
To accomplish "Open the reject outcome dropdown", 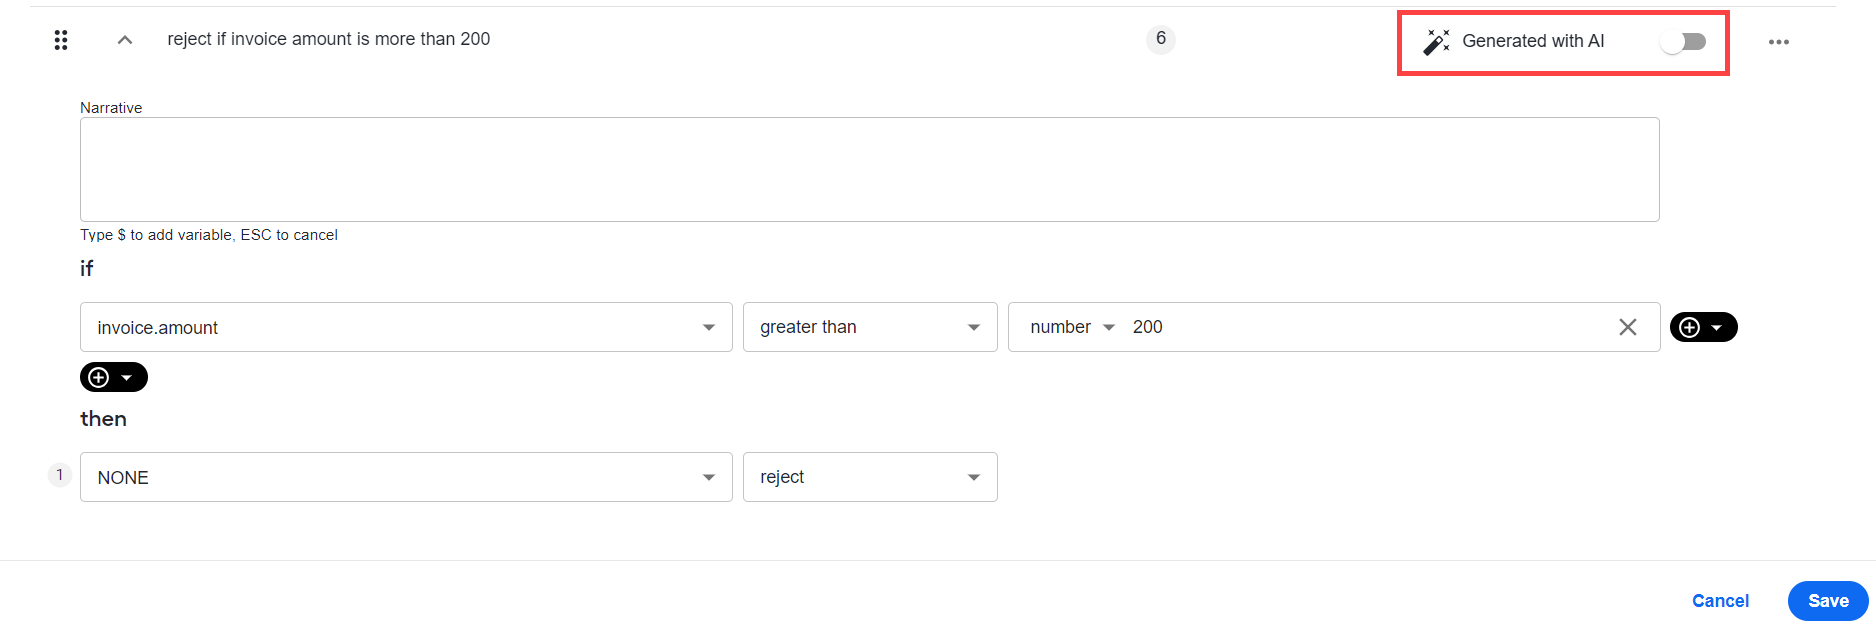I will pyautogui.click(x=870, y=477).
